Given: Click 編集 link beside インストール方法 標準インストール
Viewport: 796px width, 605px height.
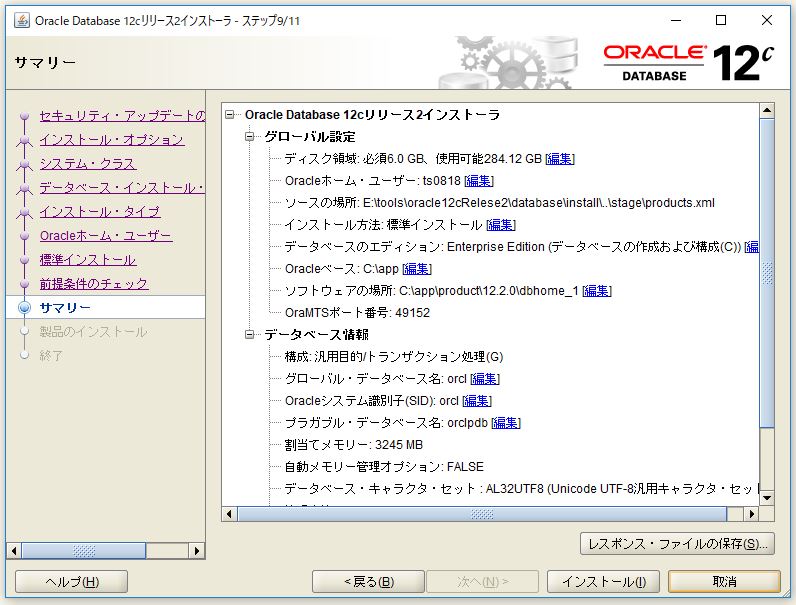Looking at the screenshot, I should click(501, 225).
